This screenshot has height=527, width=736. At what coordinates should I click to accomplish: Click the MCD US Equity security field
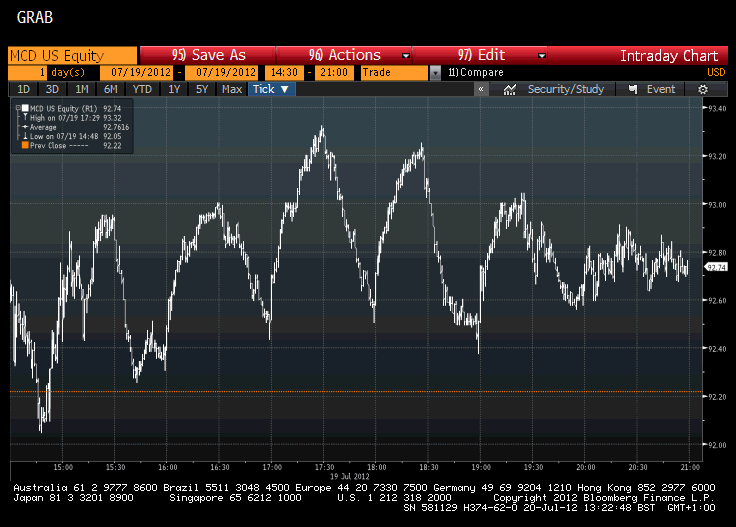(x=73, y=56)
